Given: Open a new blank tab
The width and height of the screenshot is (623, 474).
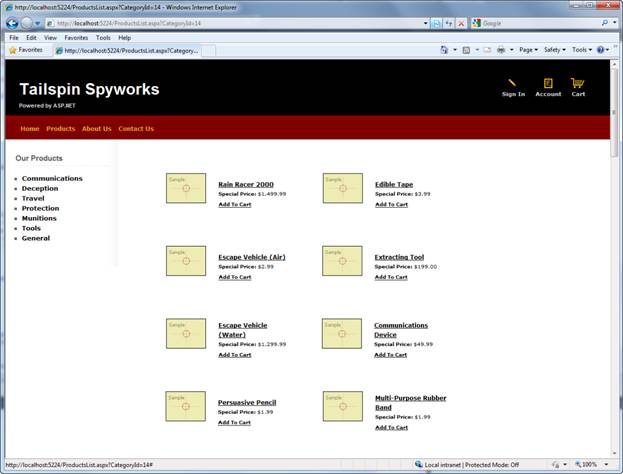Looking at the screenshot, I should pyautogui.click(x=209, y=51).
